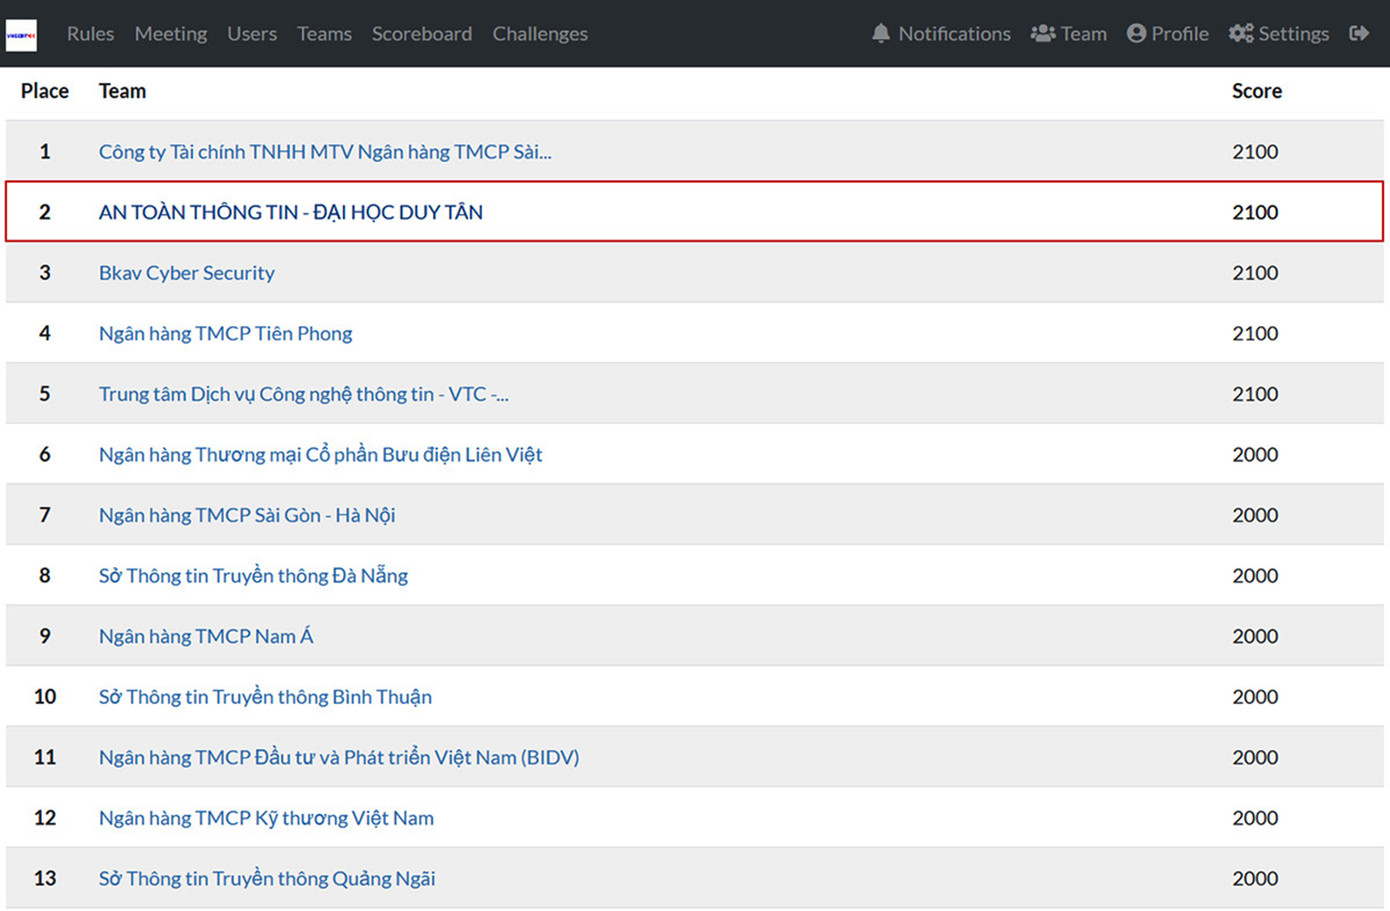Image resolution: width=1390 pixels, height=911 pixels.
Task: Switch to the Scoreboard page
Action: [422, 34]
